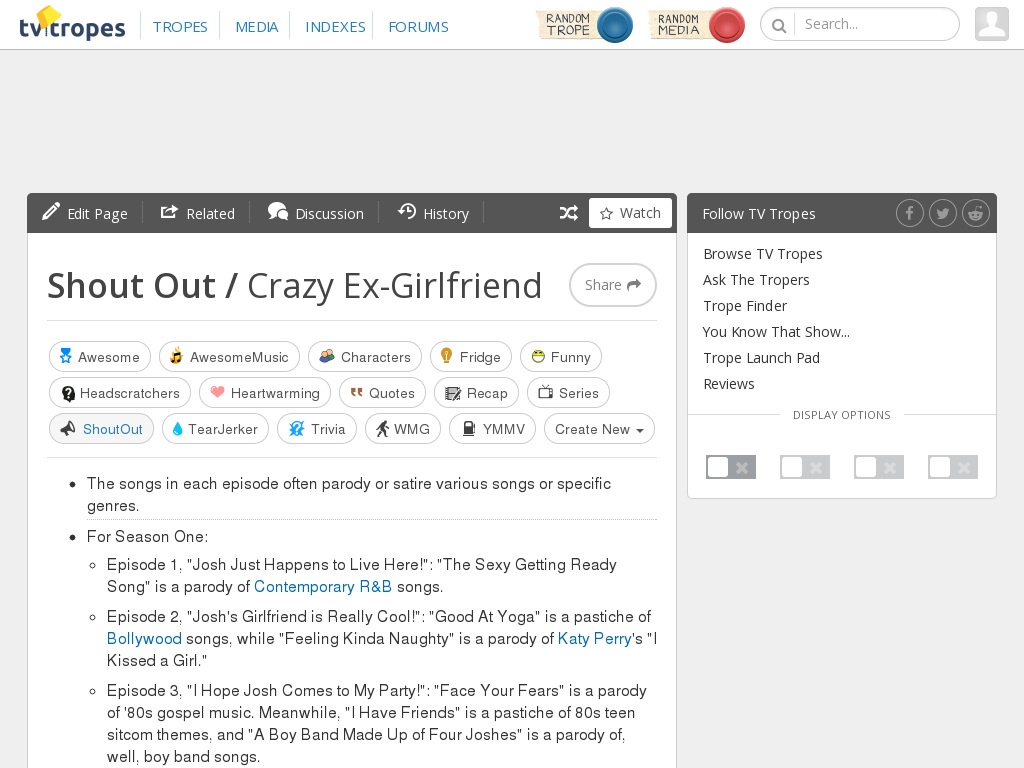Click the Follow TV Tropes heading
Screen dimensions: 1024x768
click(759, 214)
